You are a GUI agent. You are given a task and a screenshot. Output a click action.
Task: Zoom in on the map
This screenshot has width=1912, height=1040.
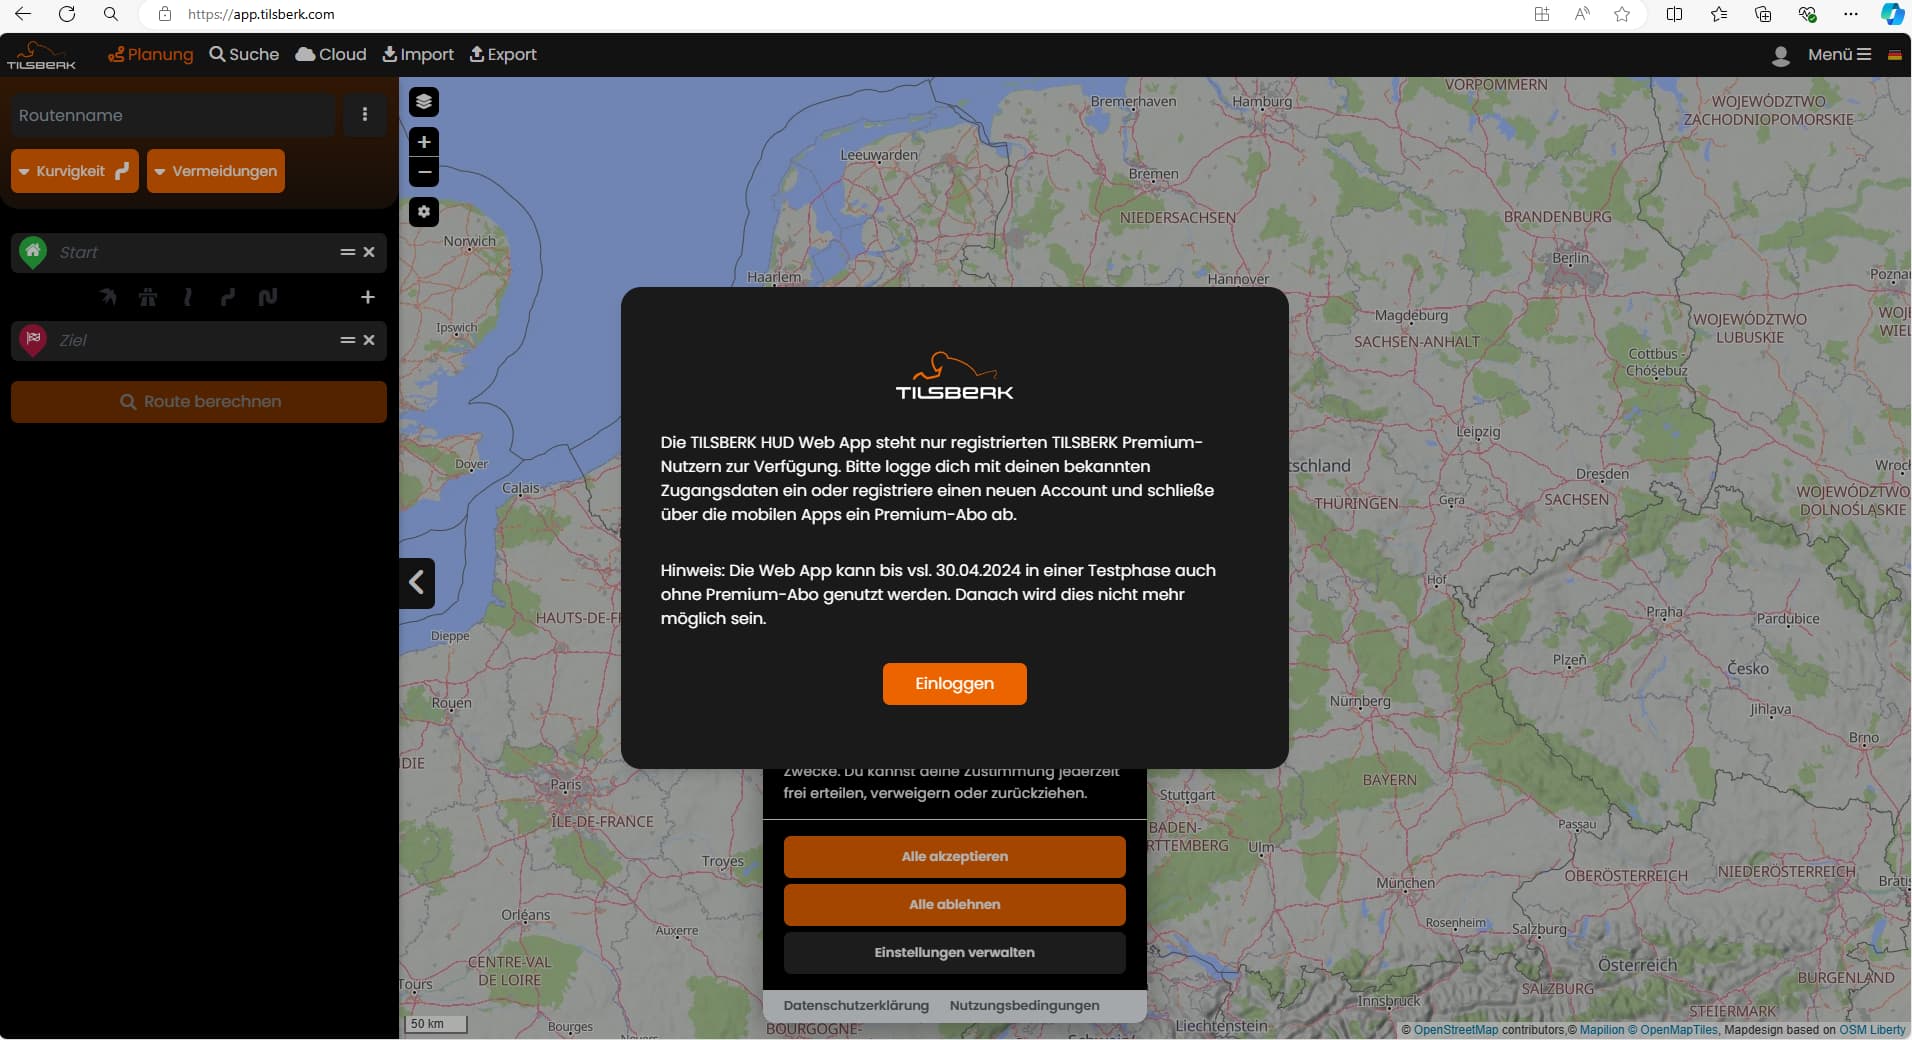pyautogui.click(x=424, y=142)
